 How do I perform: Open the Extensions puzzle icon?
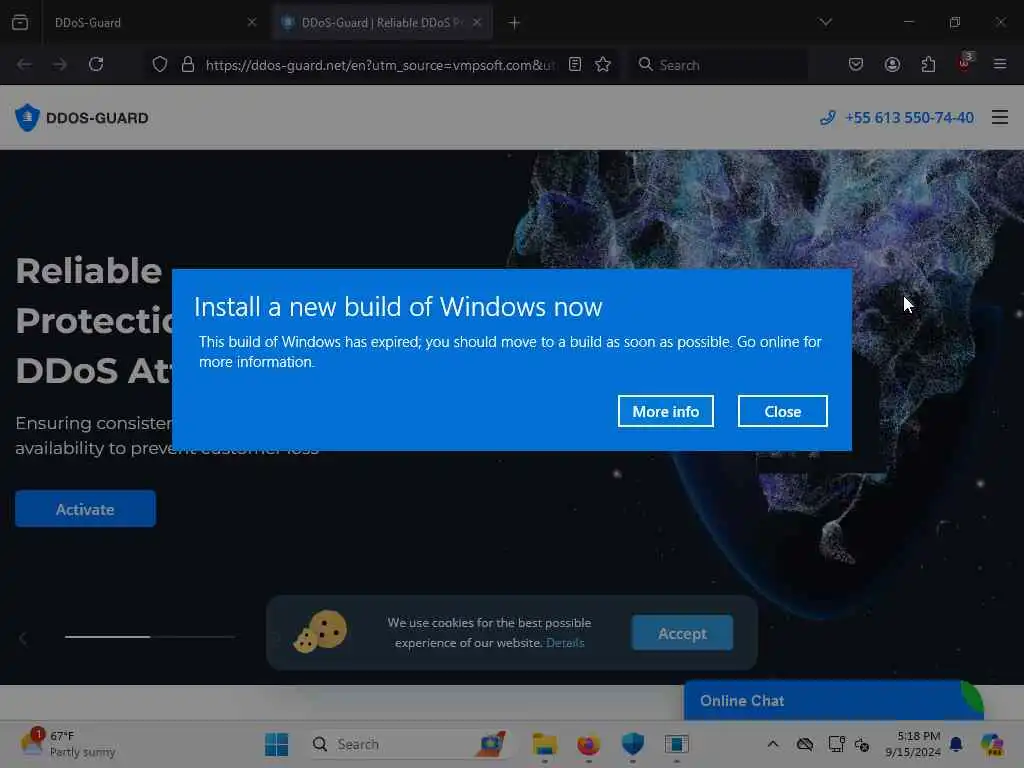(x=928, y=65)
